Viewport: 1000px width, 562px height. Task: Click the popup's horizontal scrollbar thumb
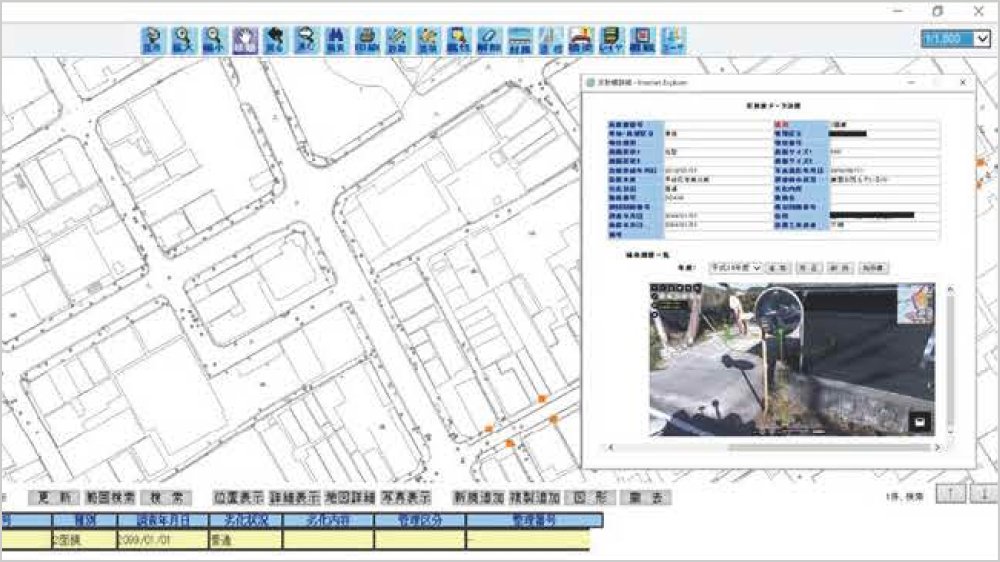829,447
